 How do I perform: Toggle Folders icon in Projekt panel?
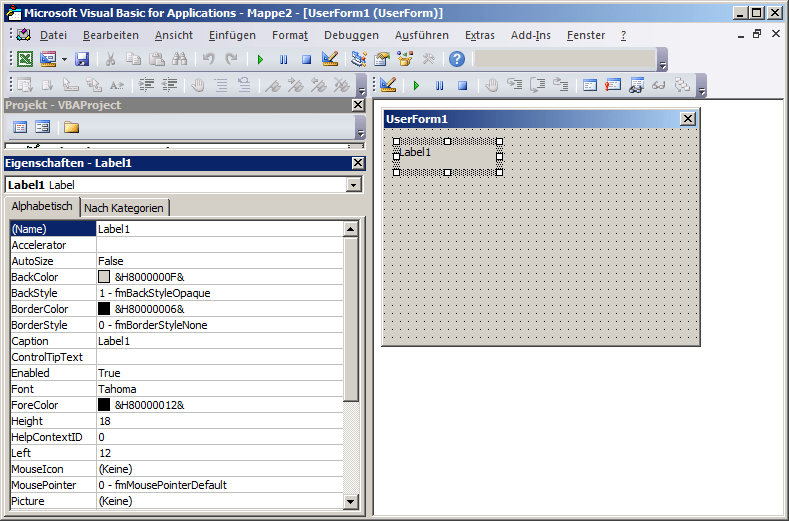pos(71,127)
